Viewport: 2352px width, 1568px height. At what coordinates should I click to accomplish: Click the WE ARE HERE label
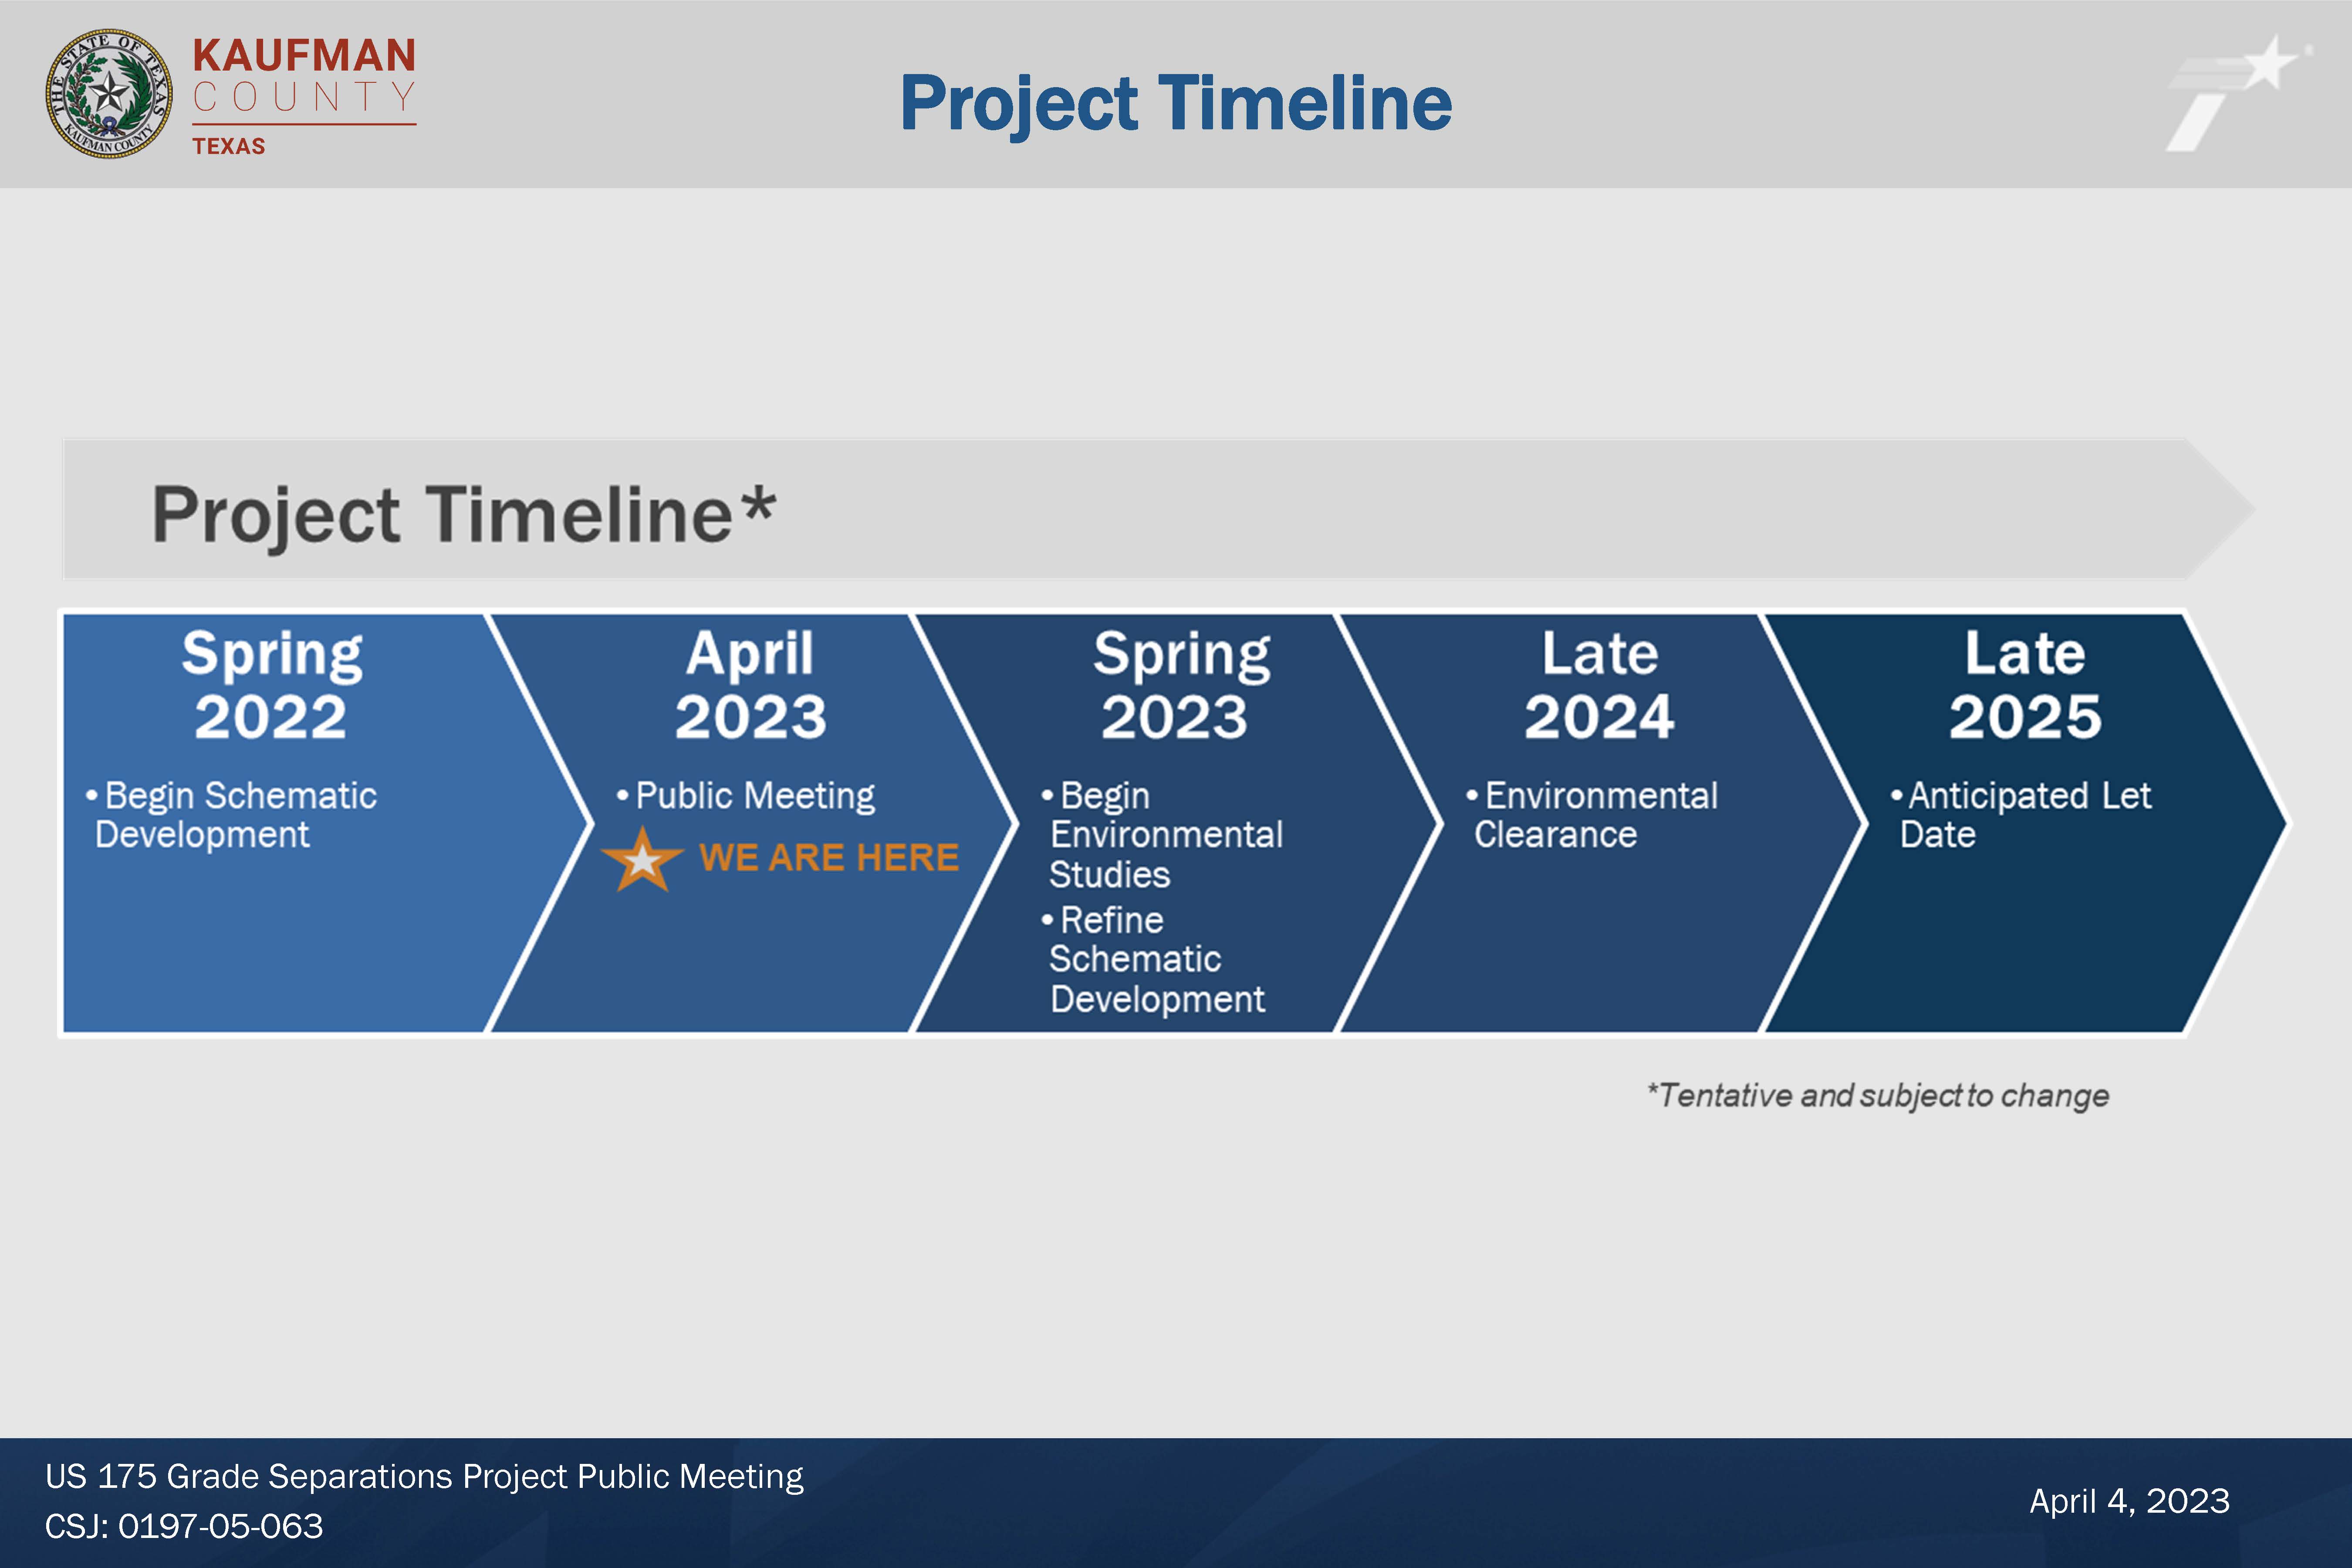pos(829,858)
